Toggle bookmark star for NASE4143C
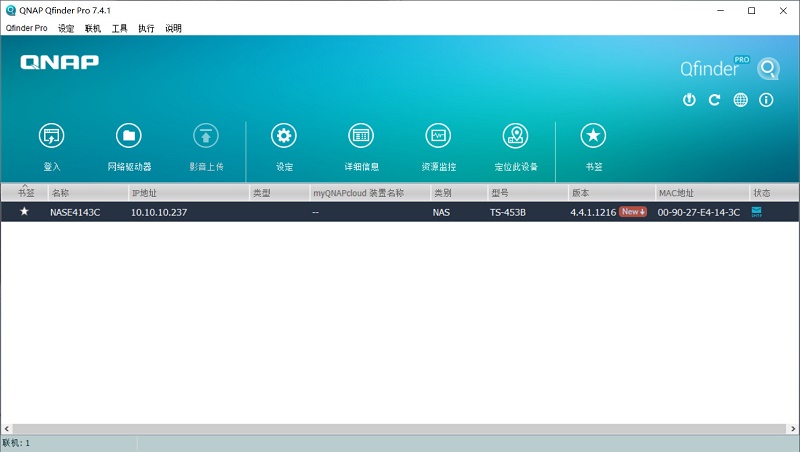 click(x=24, y=211)
